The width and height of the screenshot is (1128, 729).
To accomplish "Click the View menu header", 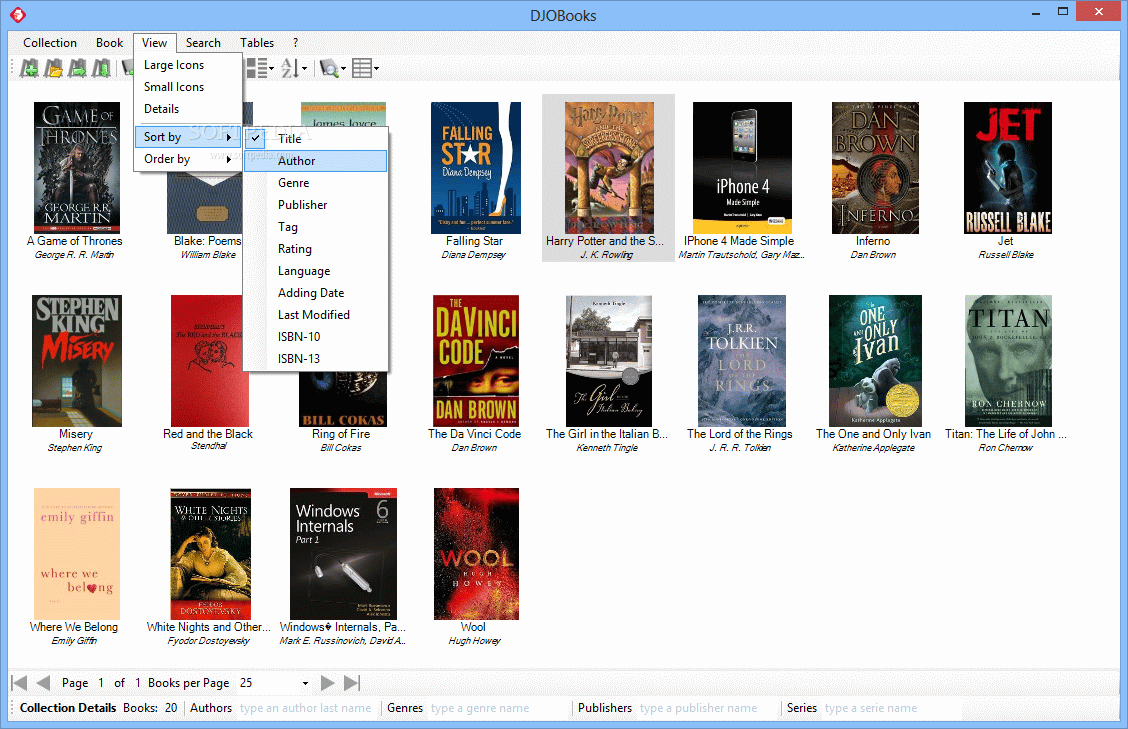I will point(154,42).
